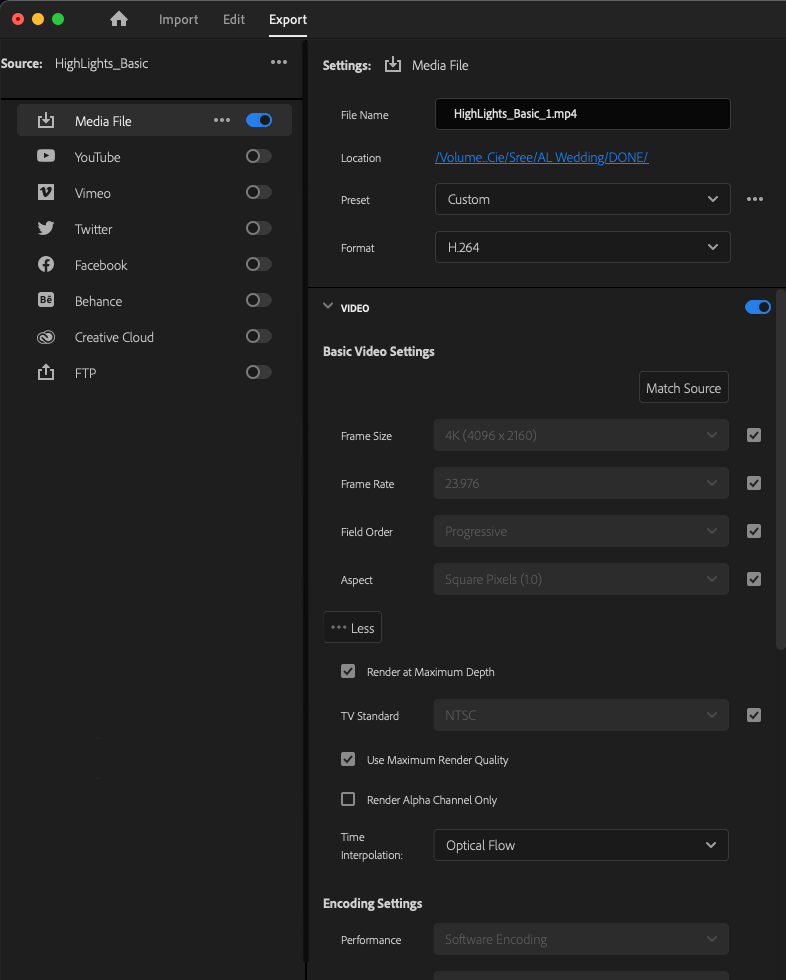Go to the Home screen icon
Screen dimensions: 786x980
tap(119, 19)
